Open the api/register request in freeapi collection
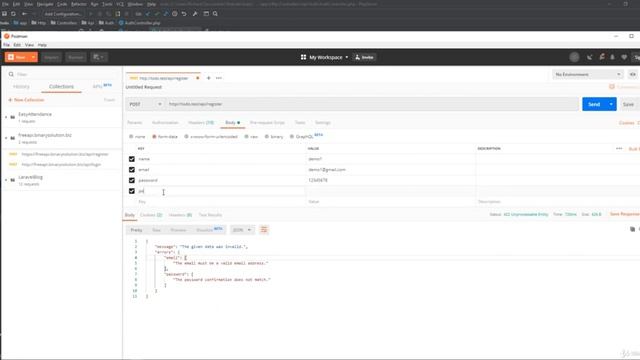Image resolution: width=640 pixels, height=360 pixels. pyautogui.click(x=64, y=154)
